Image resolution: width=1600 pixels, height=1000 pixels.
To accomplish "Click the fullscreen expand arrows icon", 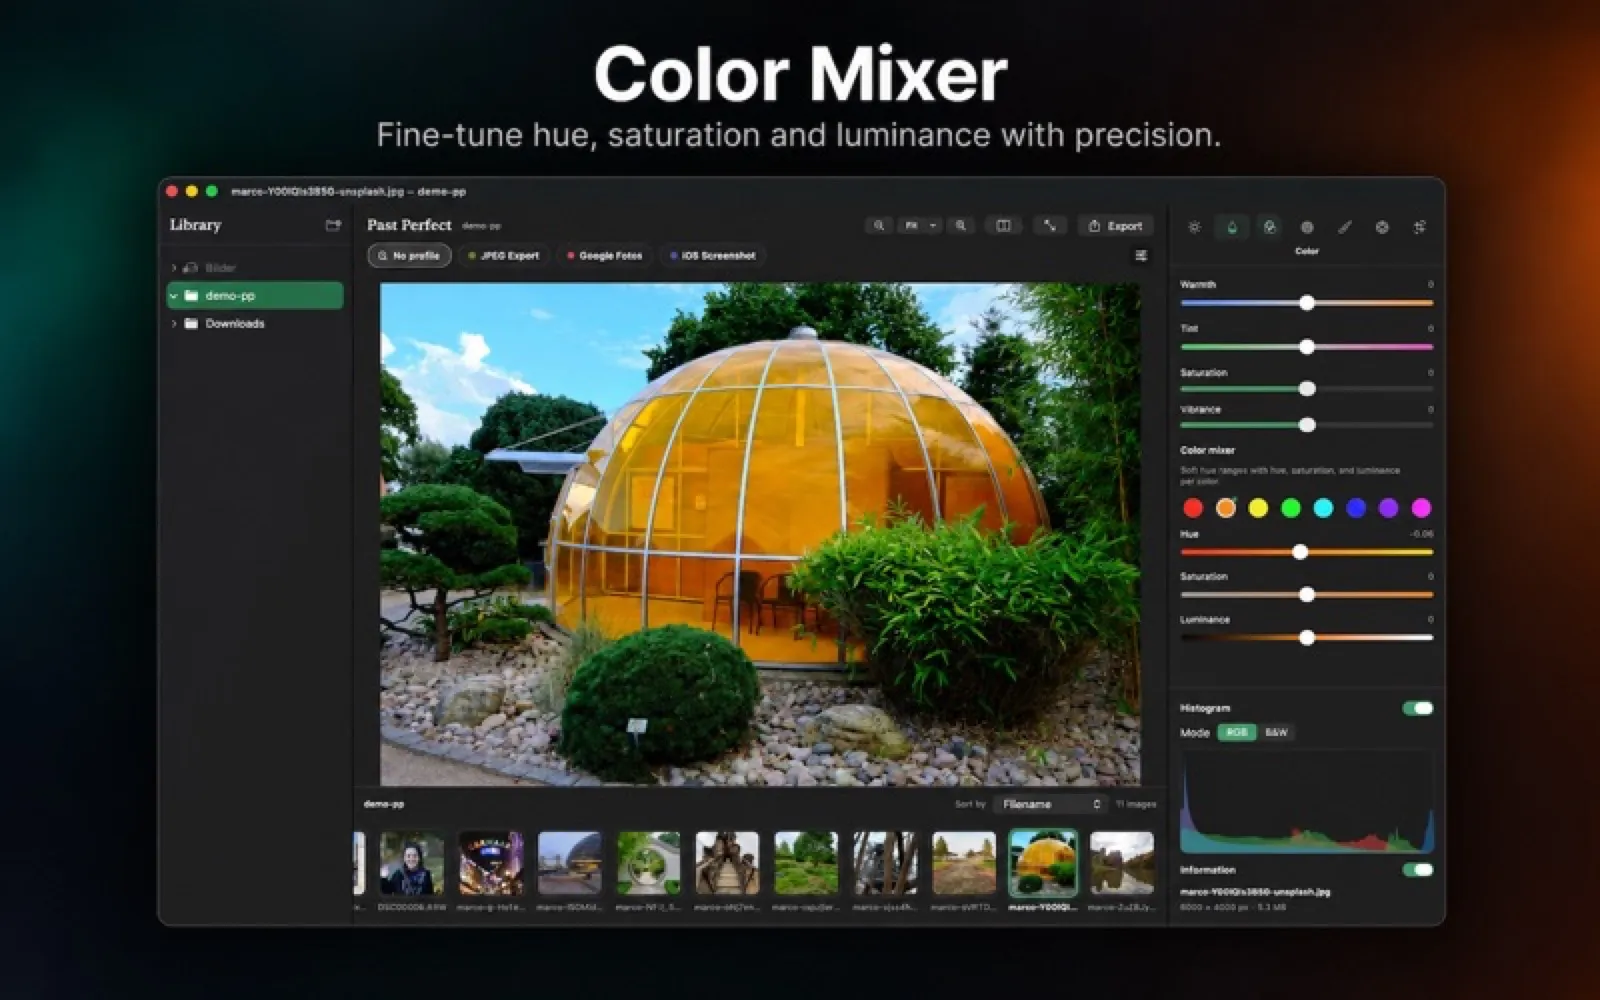I will [x=1050, y=226].
